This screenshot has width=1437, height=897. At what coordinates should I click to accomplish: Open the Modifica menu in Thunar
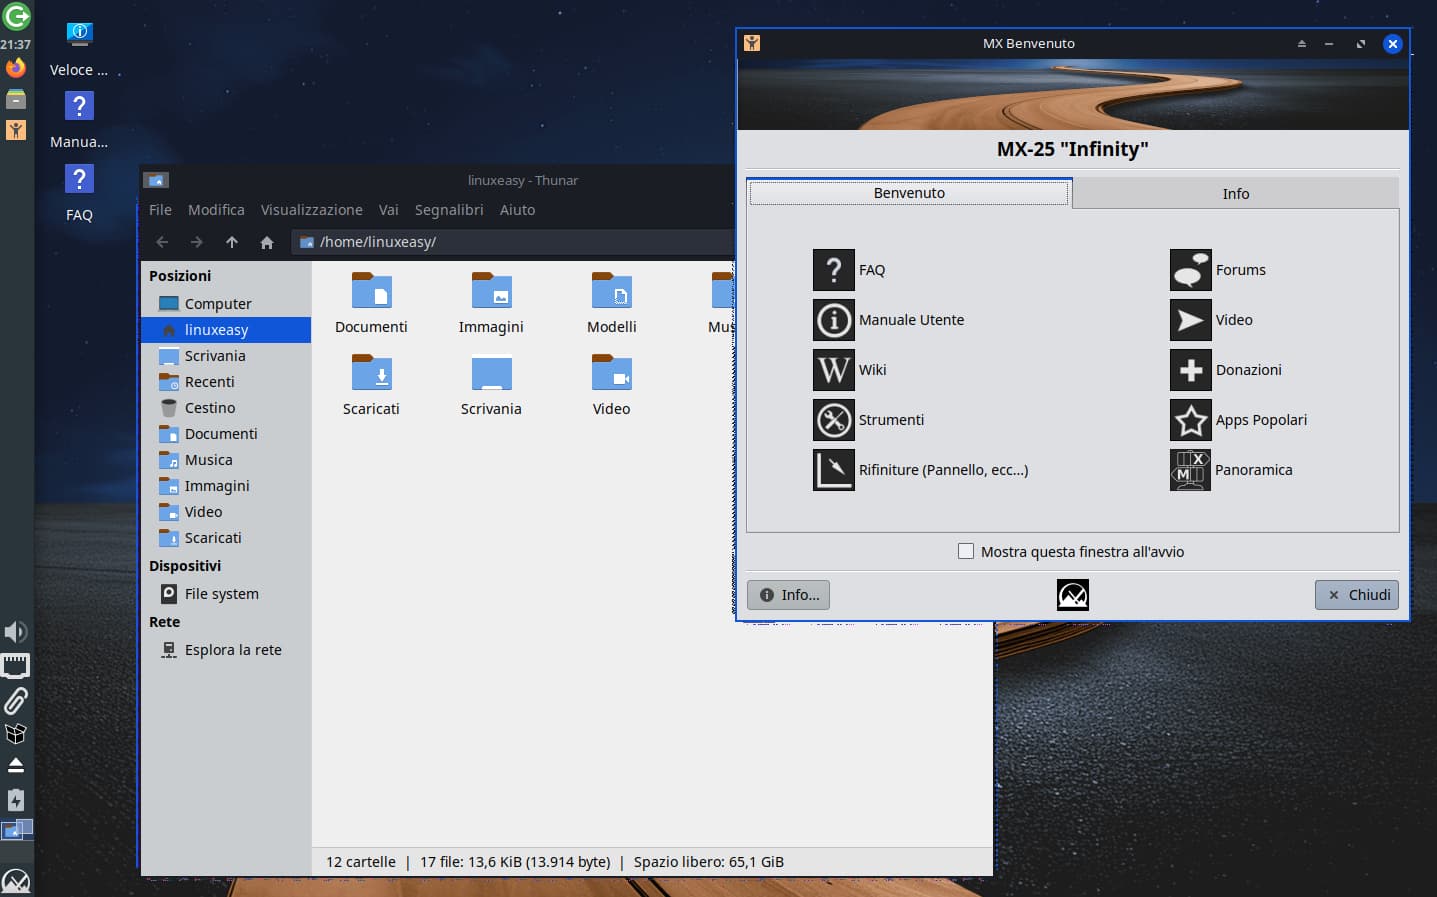click(216, 210)
